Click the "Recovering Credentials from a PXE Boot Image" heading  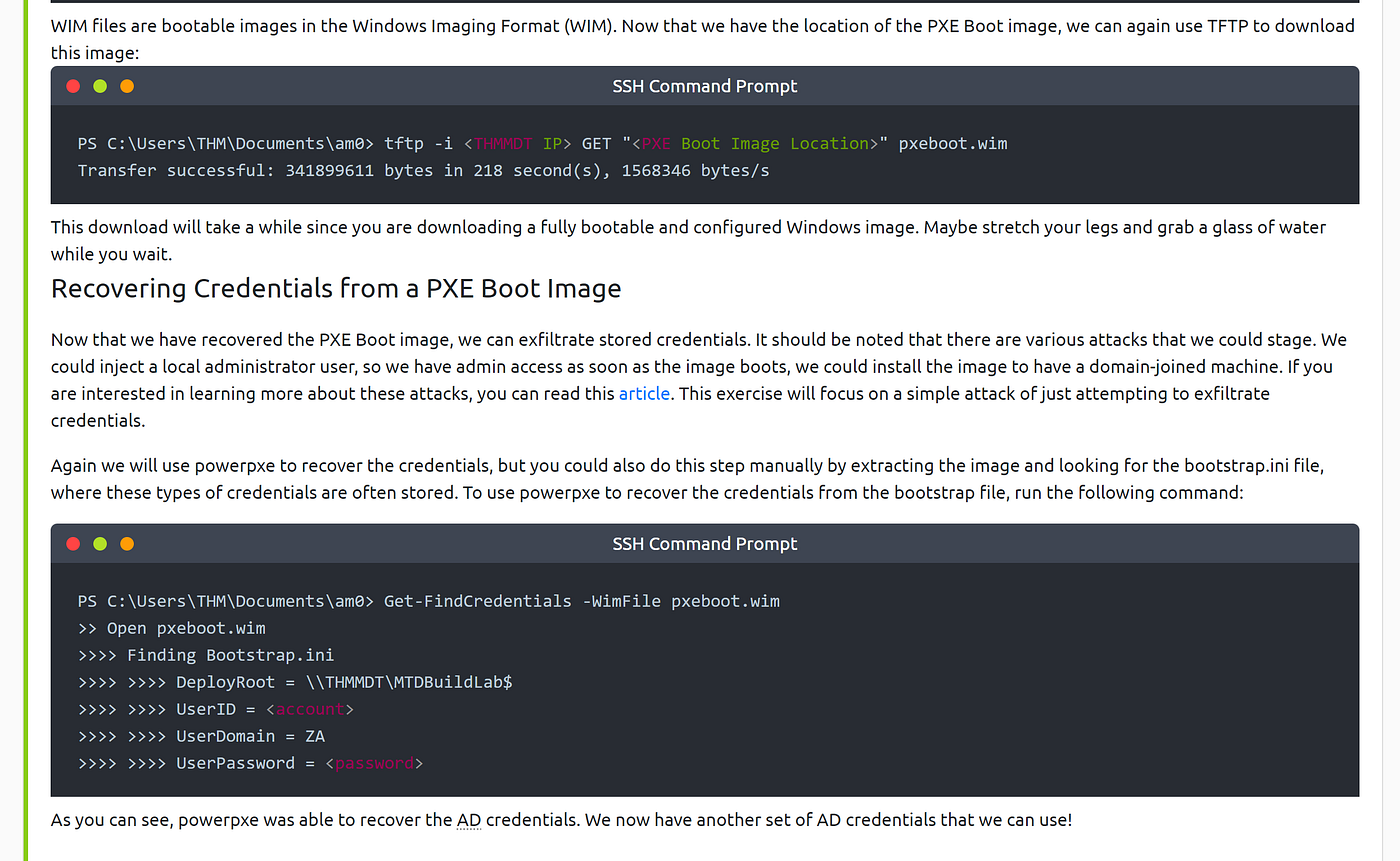click(x=336, y=289)
